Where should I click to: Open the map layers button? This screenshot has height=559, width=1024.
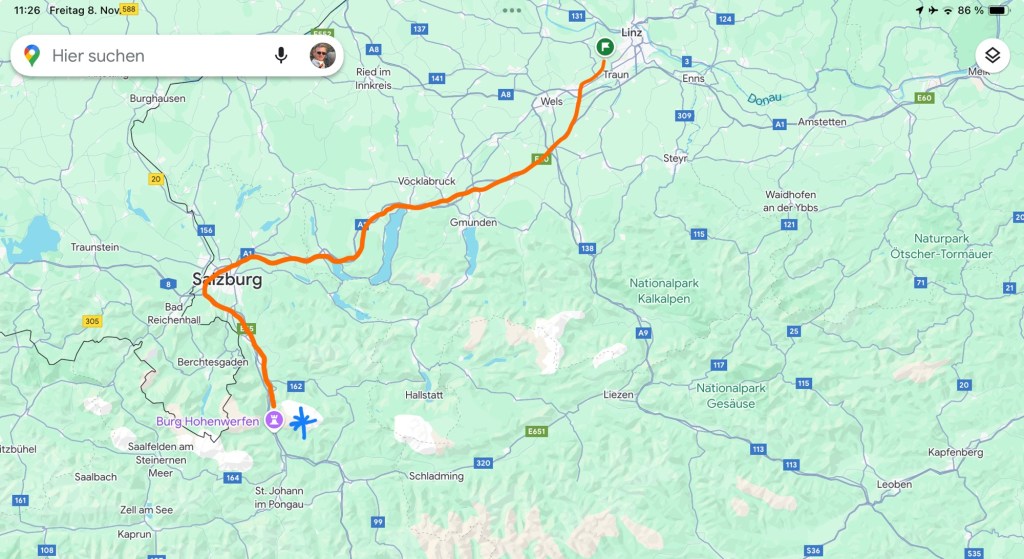(992, 56)
